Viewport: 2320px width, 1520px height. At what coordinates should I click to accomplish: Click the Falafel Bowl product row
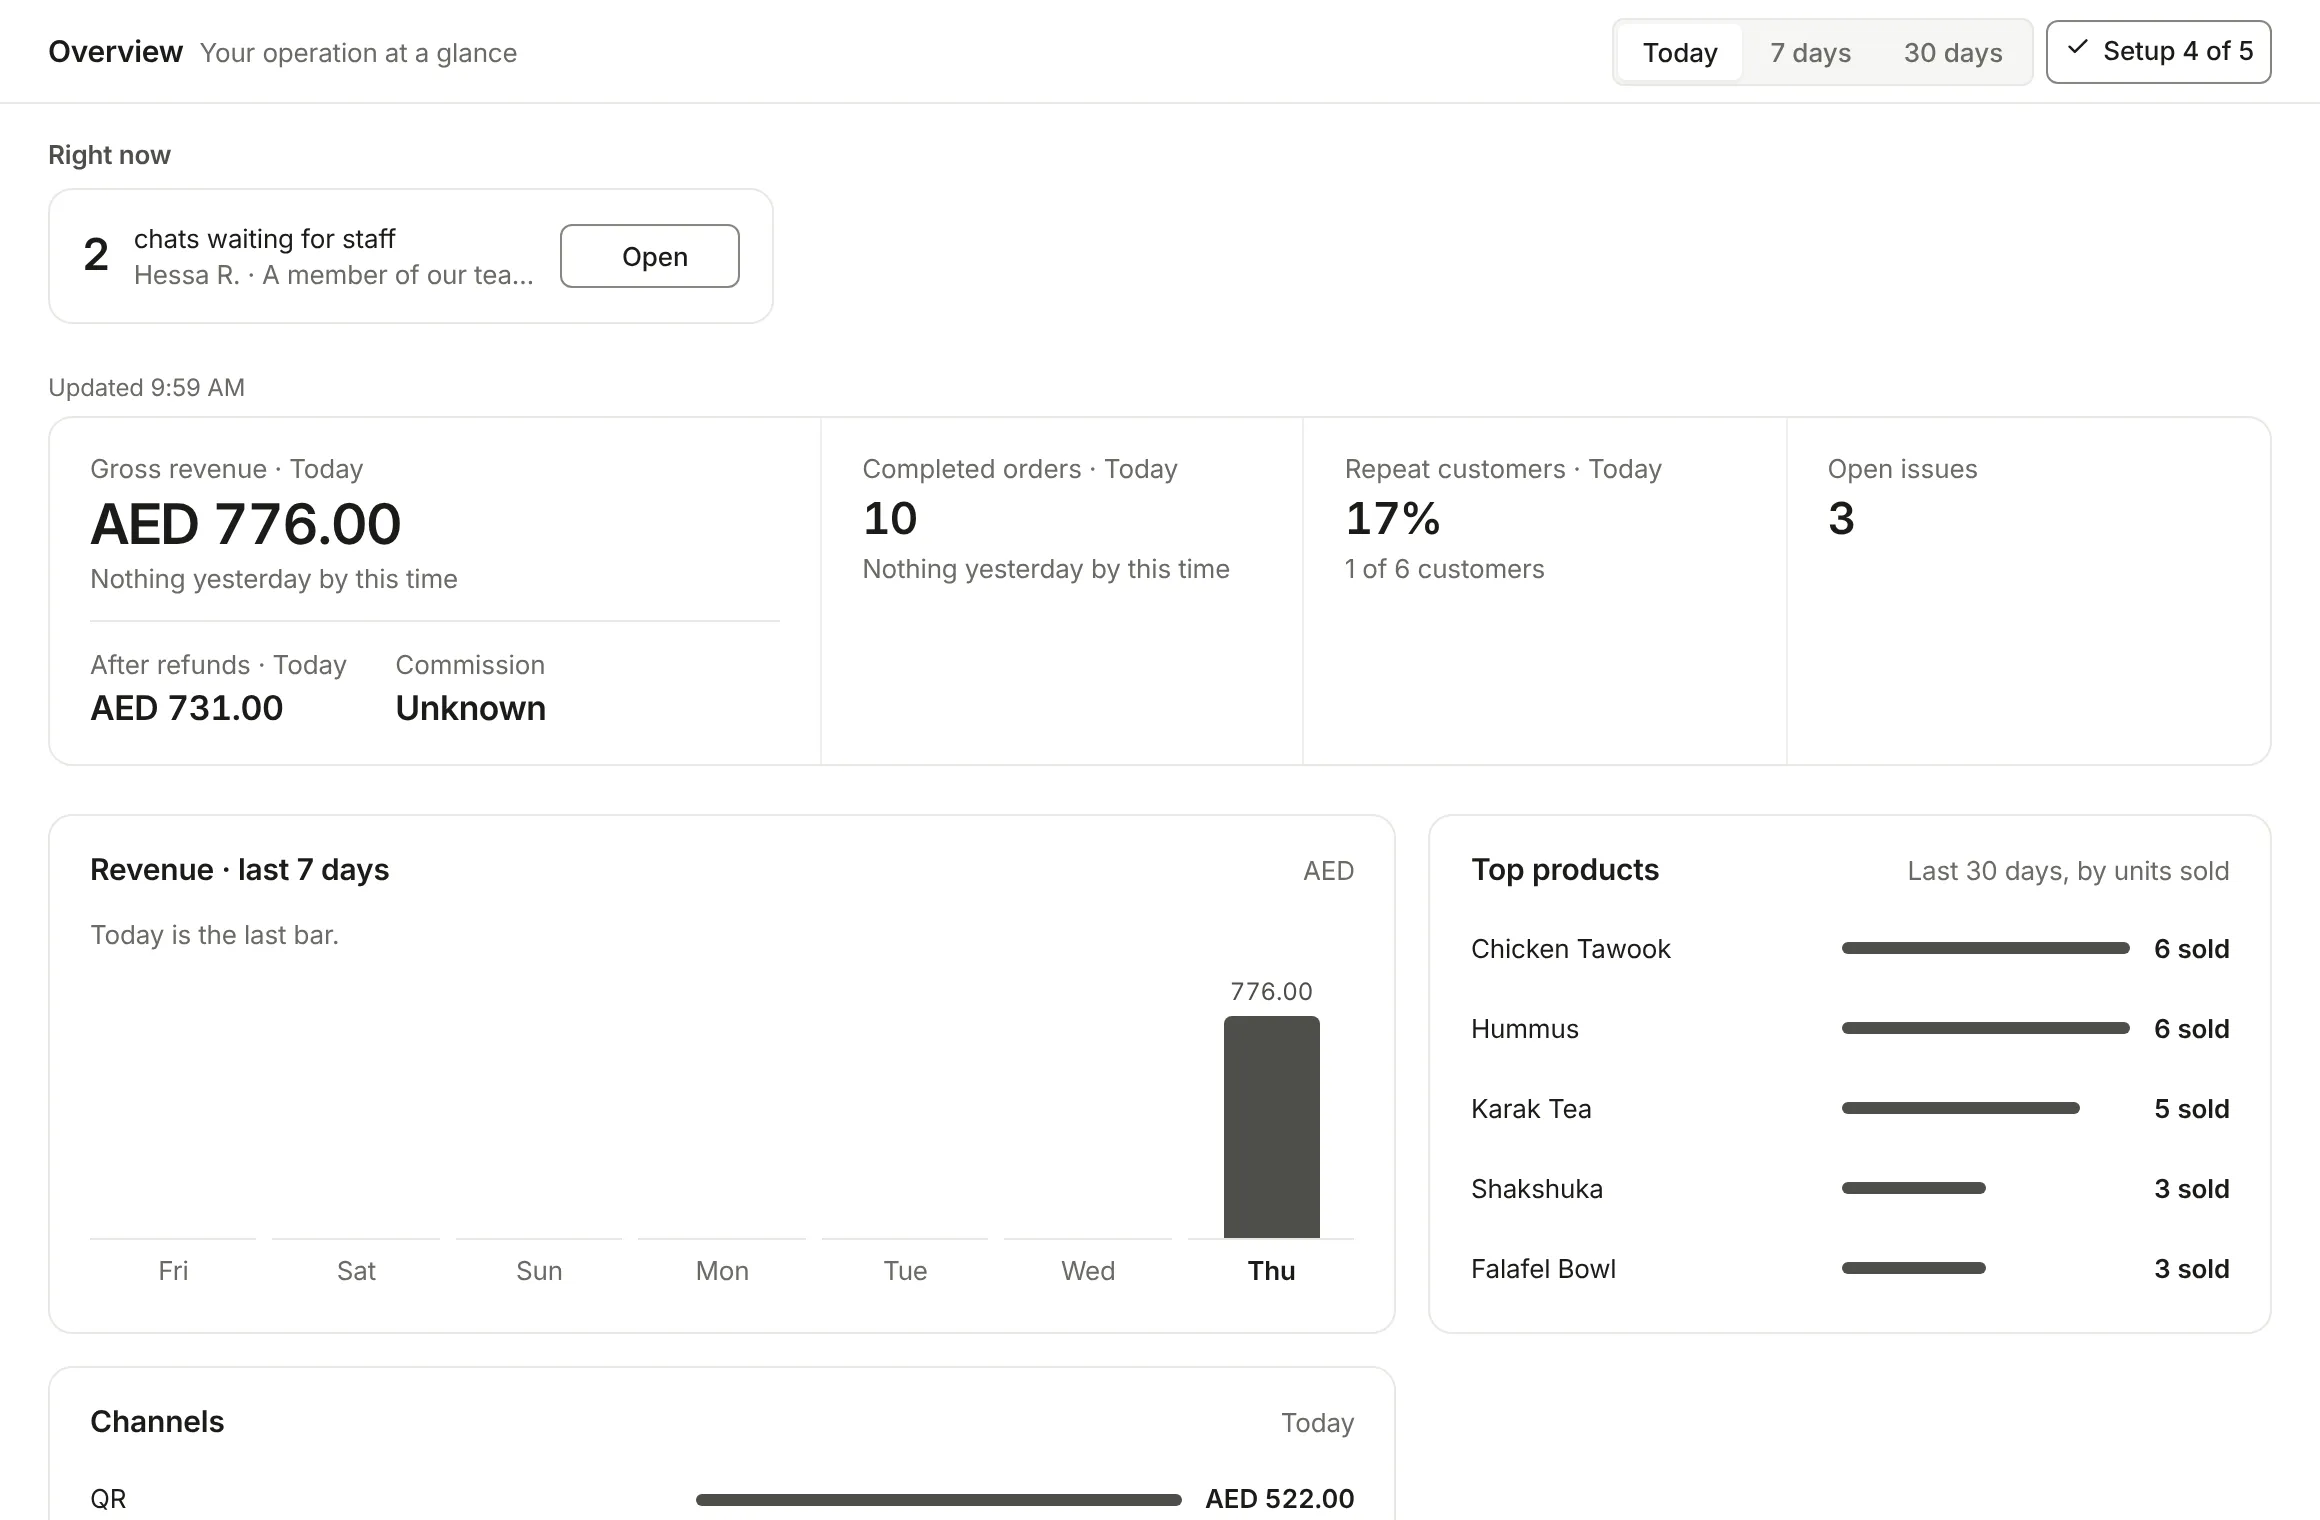pos(1850,1269)
